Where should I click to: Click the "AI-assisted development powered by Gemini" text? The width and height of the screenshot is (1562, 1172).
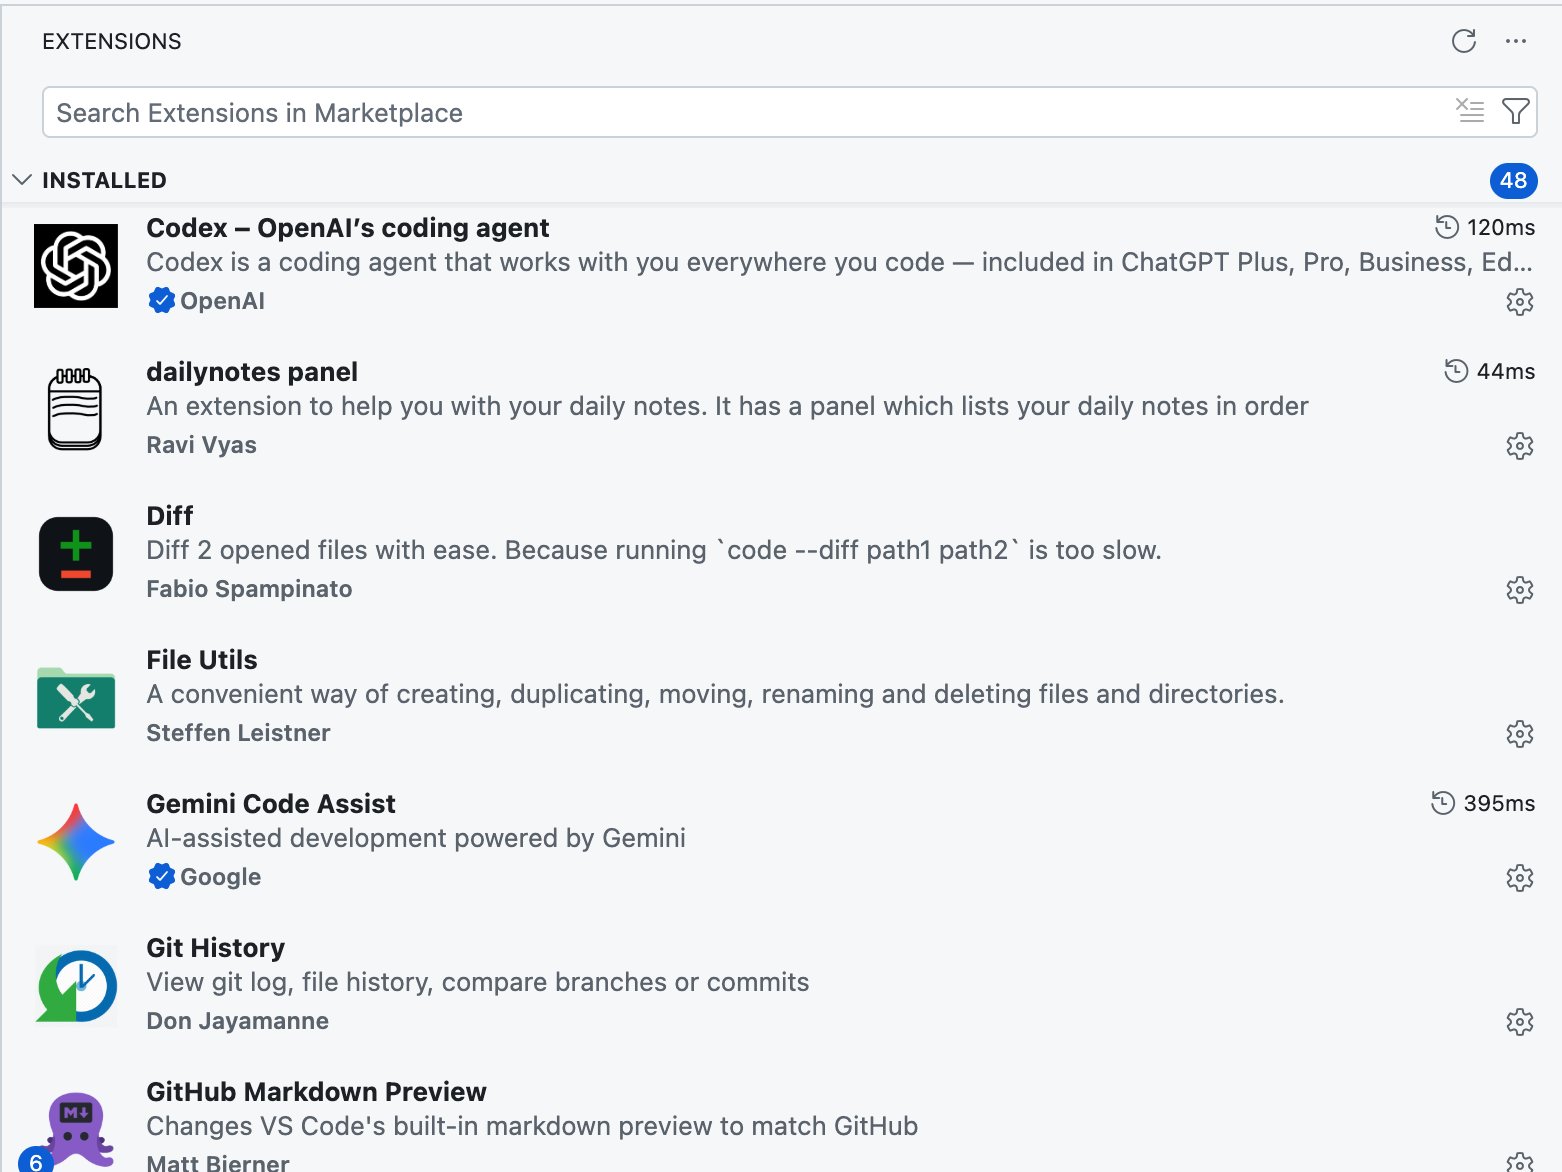point(416,838)
